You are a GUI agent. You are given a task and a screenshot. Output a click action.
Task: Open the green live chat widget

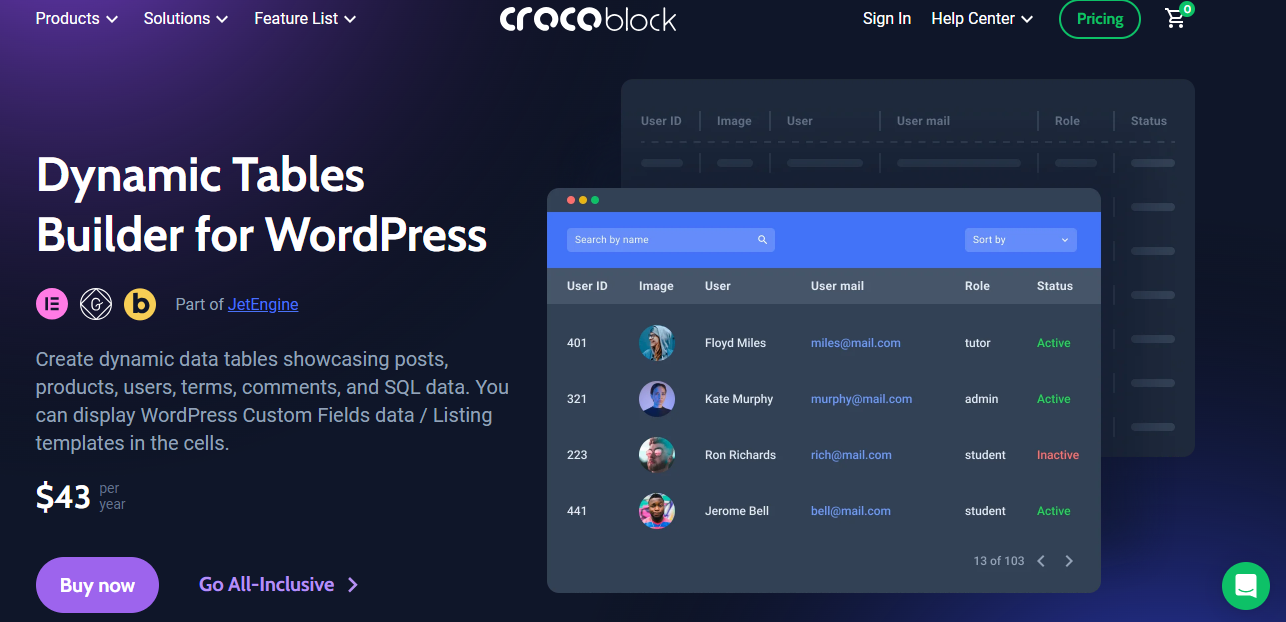tap(1245, 585)
